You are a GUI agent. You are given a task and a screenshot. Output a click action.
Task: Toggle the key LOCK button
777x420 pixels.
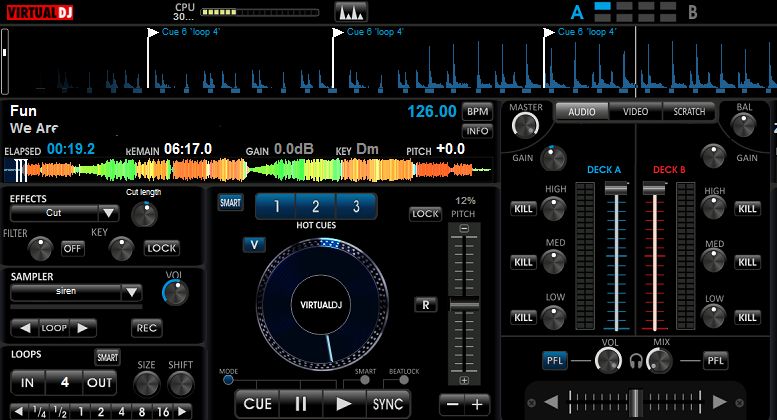coord(161,248)
